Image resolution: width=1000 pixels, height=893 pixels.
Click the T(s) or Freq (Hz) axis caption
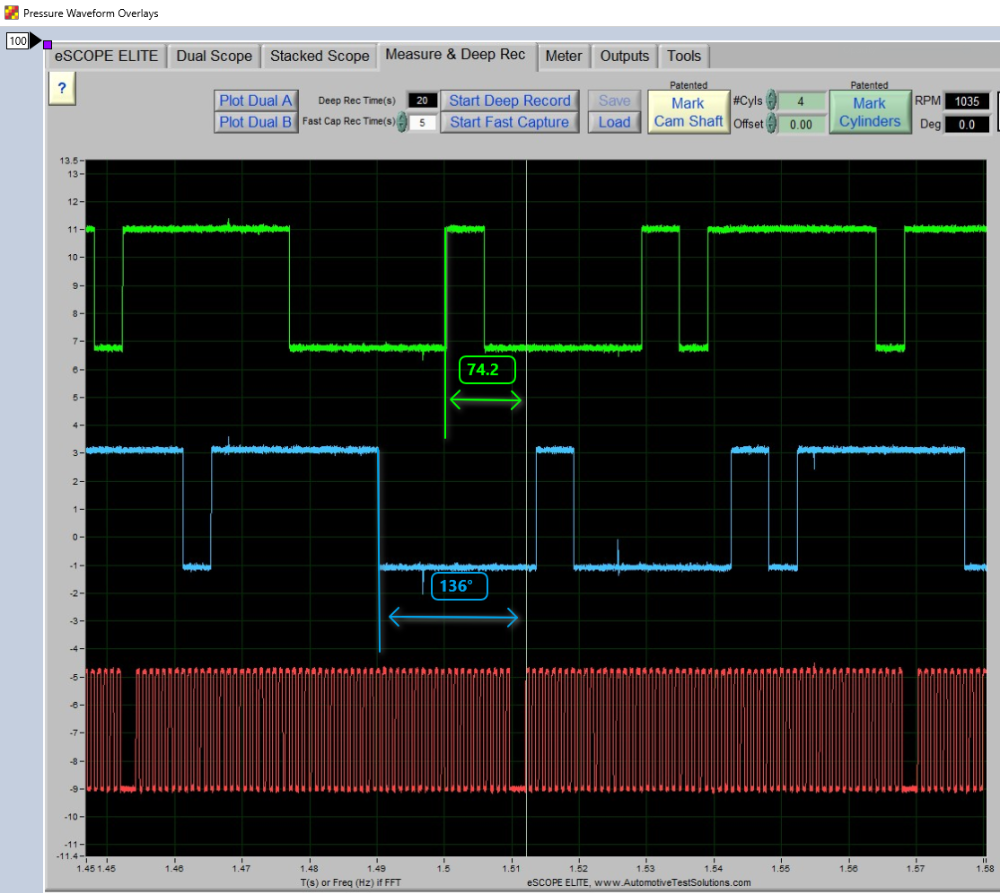pos(351,883)
